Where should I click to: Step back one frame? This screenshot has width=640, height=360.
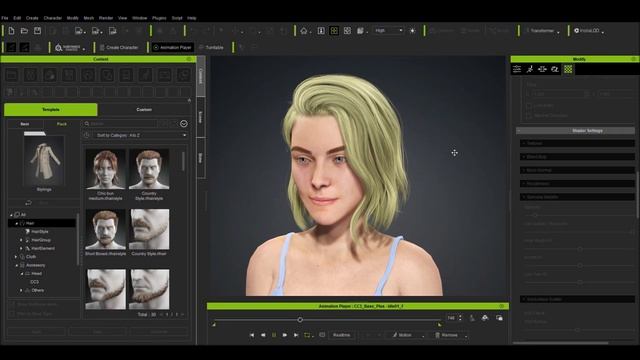pyautogui.click(x=263, y=335)
